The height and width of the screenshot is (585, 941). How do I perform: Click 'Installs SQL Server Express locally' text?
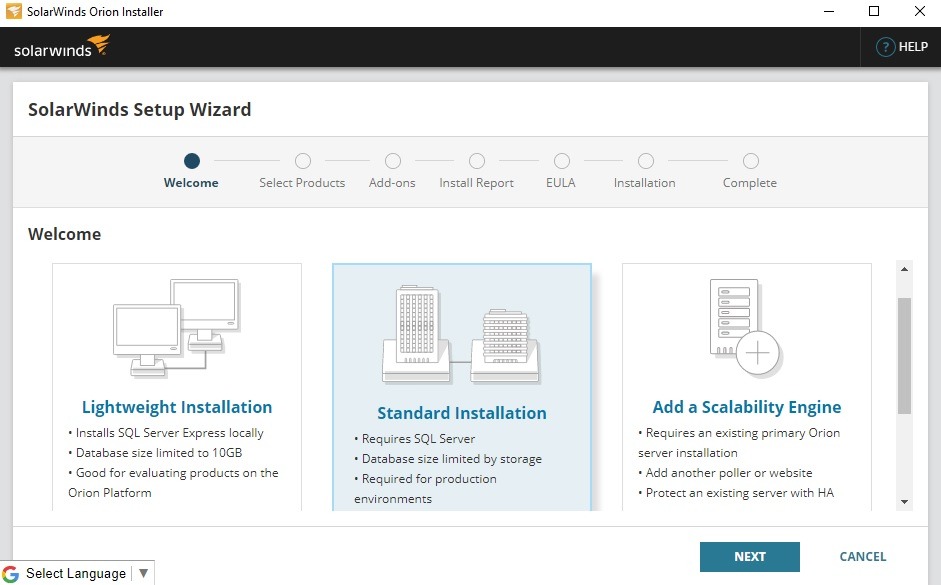point(169,433)
